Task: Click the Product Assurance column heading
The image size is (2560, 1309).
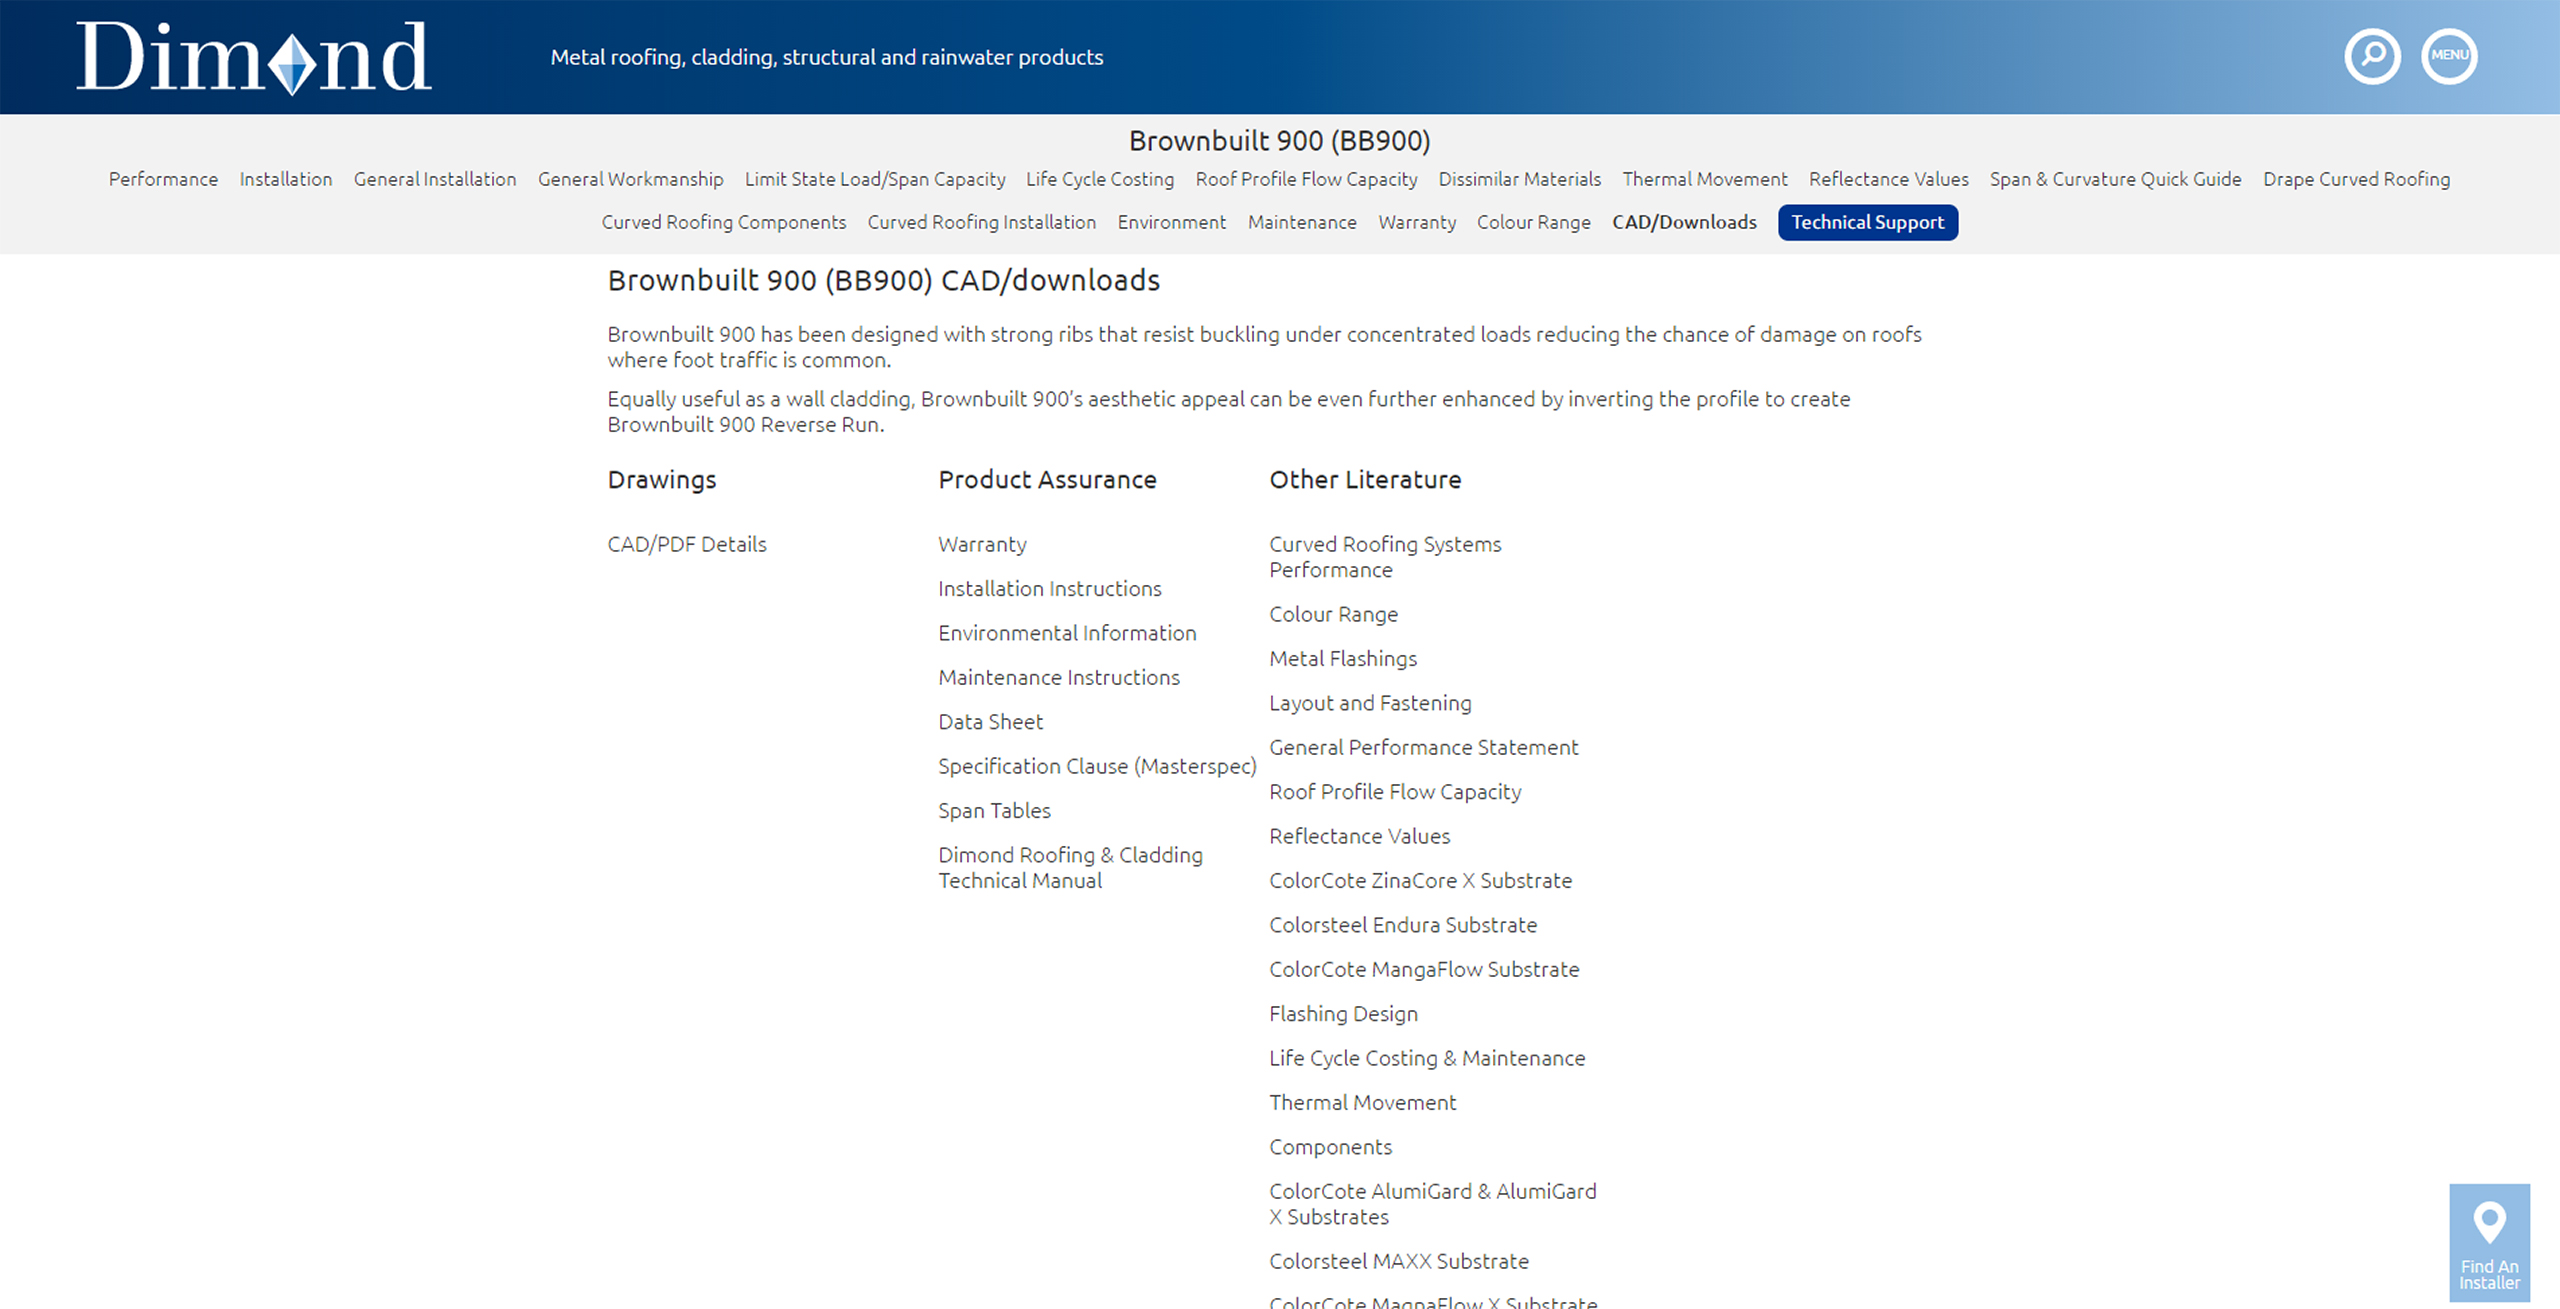Action: (1047, 480)
